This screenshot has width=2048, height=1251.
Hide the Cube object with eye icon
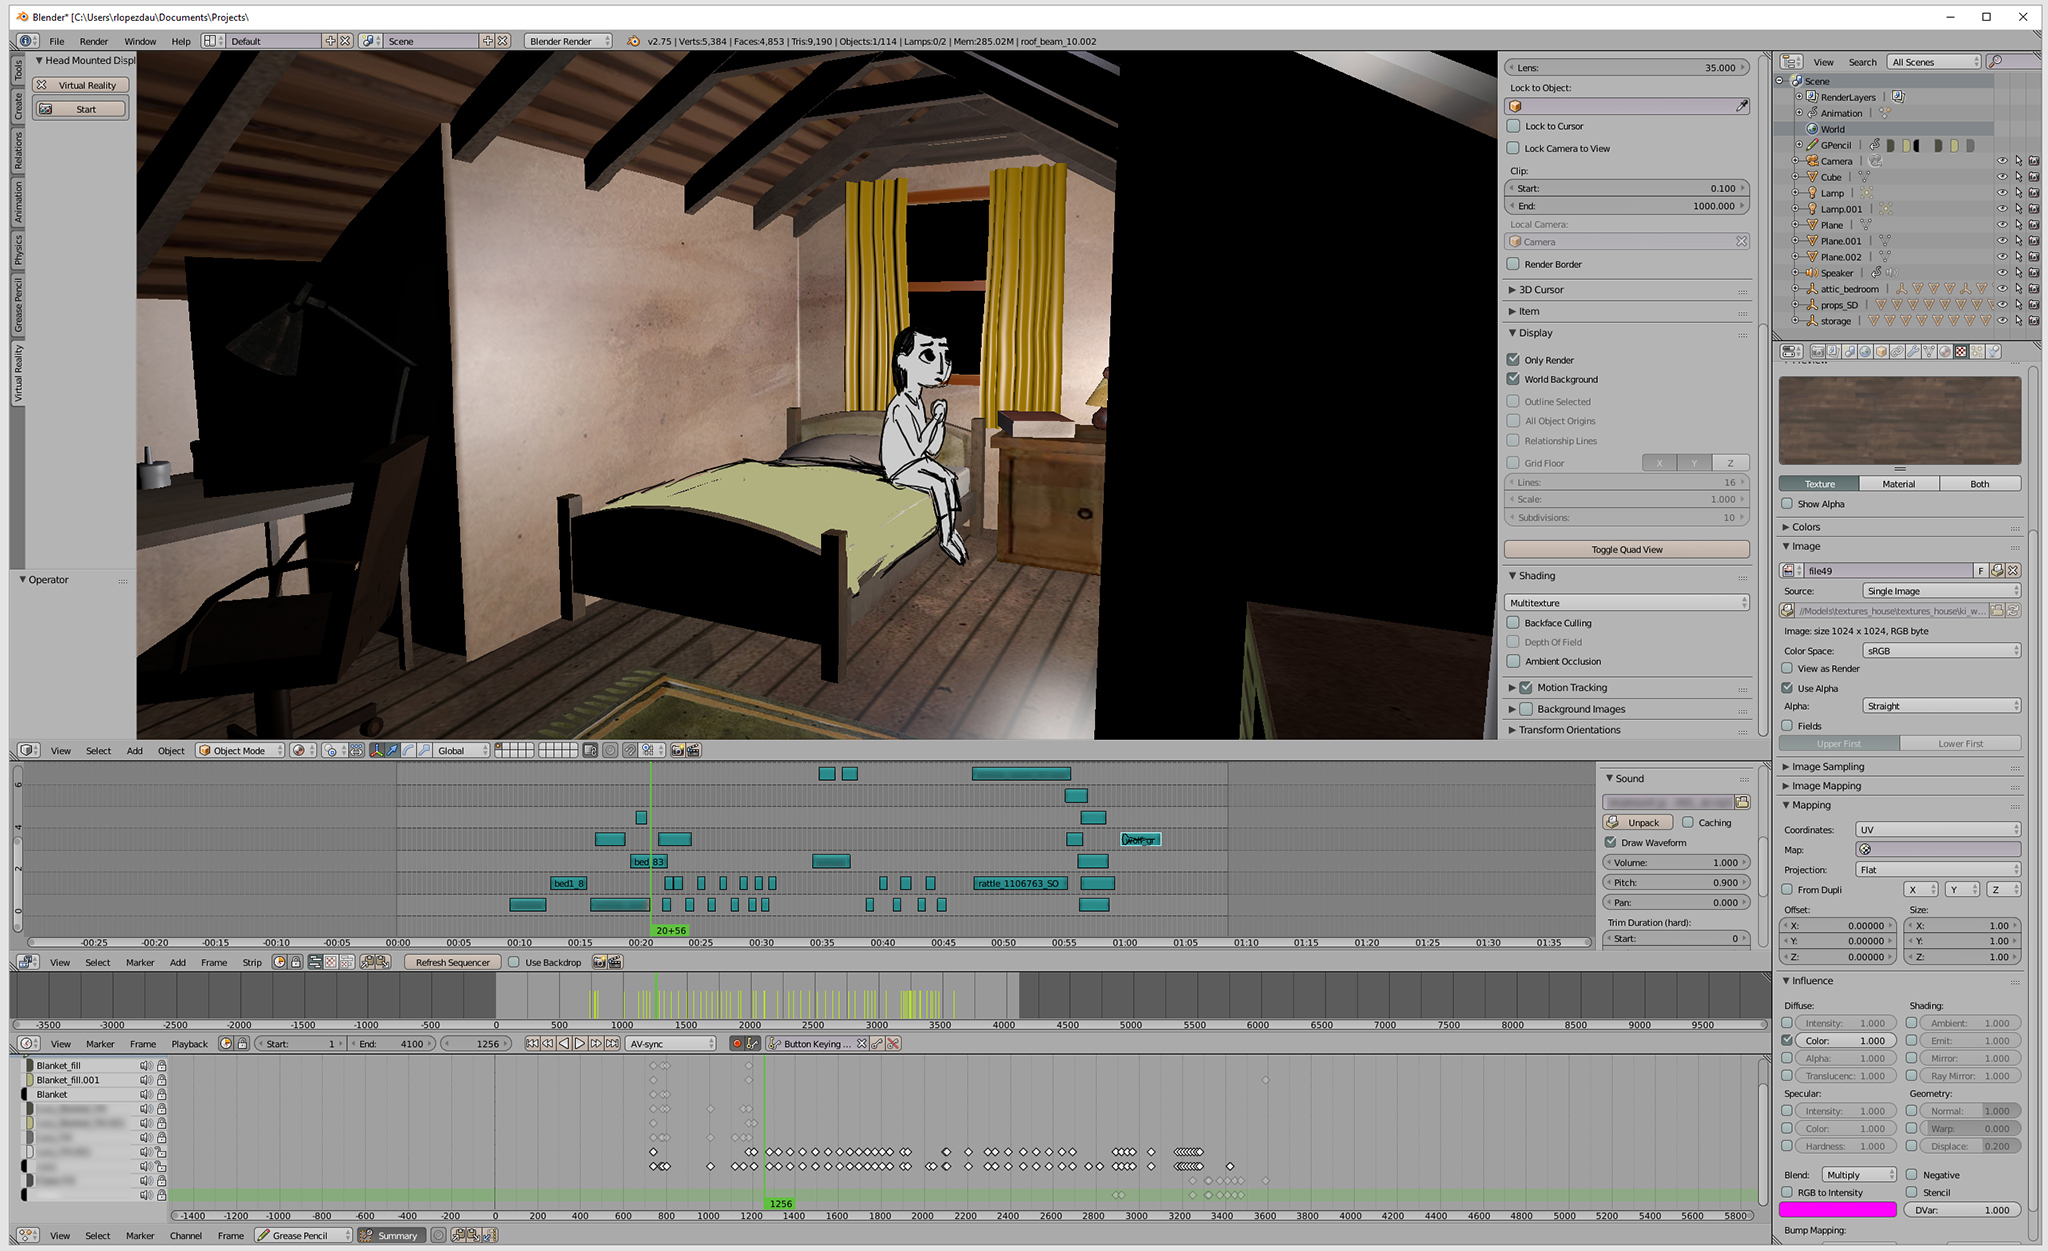pyautogui.click(x=2001, y=177)
